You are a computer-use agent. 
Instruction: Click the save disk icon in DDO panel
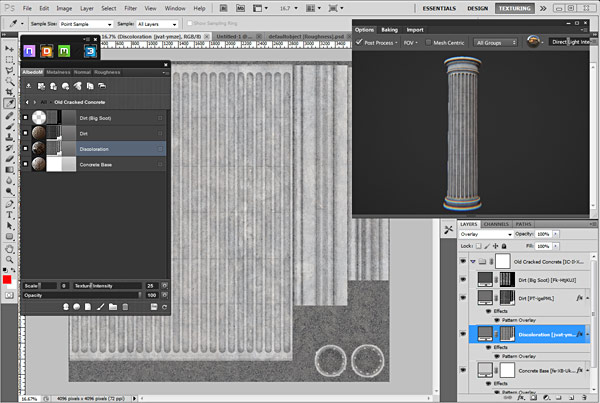(154, 307)
